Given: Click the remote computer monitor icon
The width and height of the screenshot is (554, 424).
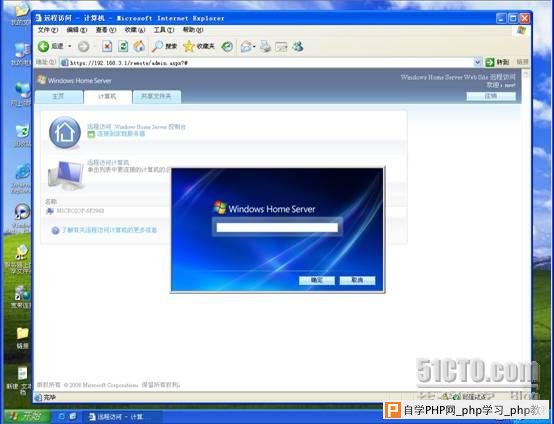Looking at the screenshot, I should click(x=66, y=175).
